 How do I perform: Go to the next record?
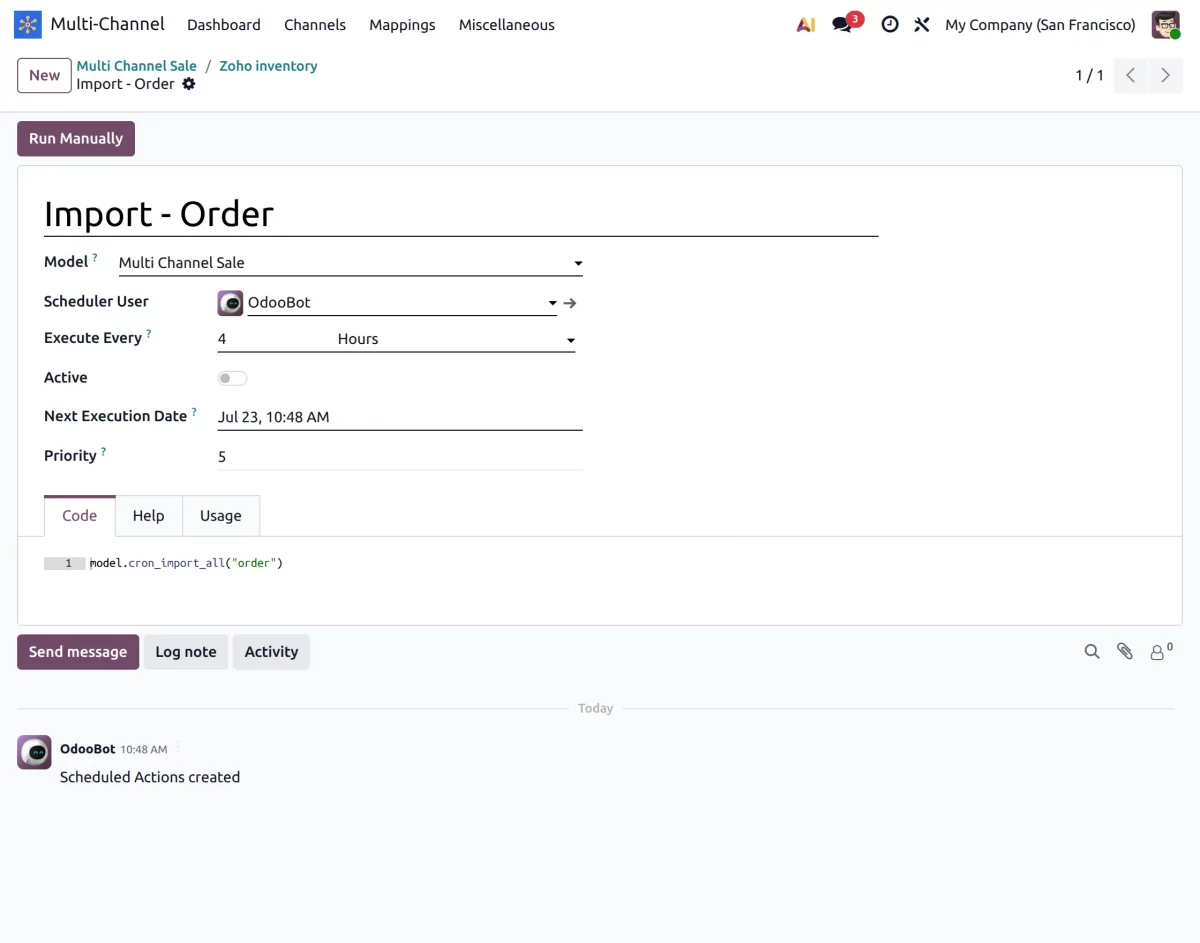pyautogui.click(x=1165, y=75)
